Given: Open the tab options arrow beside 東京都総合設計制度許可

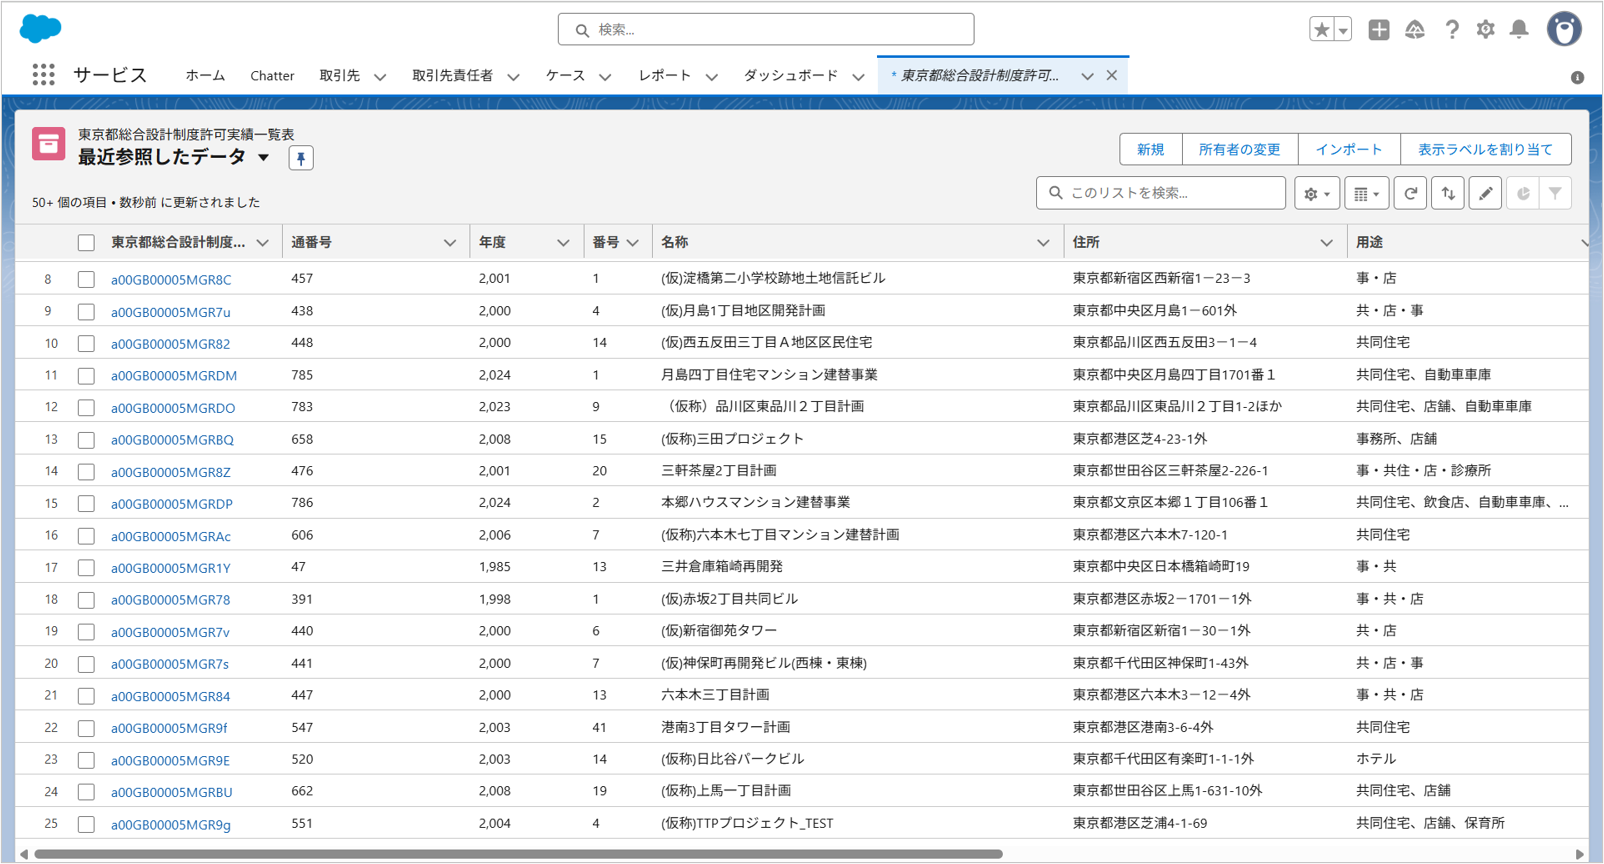Looking at the screenshot, I should 1087,77.
